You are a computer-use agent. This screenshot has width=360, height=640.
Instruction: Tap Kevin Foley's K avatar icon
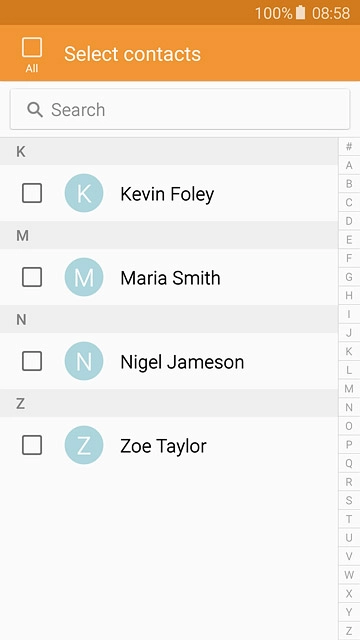click(x=84, y=193)
